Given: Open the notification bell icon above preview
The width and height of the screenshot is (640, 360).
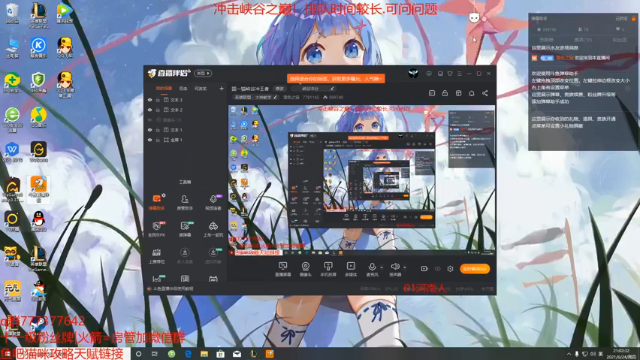Looking at the screenshot, I should click(x=471, y=93).
